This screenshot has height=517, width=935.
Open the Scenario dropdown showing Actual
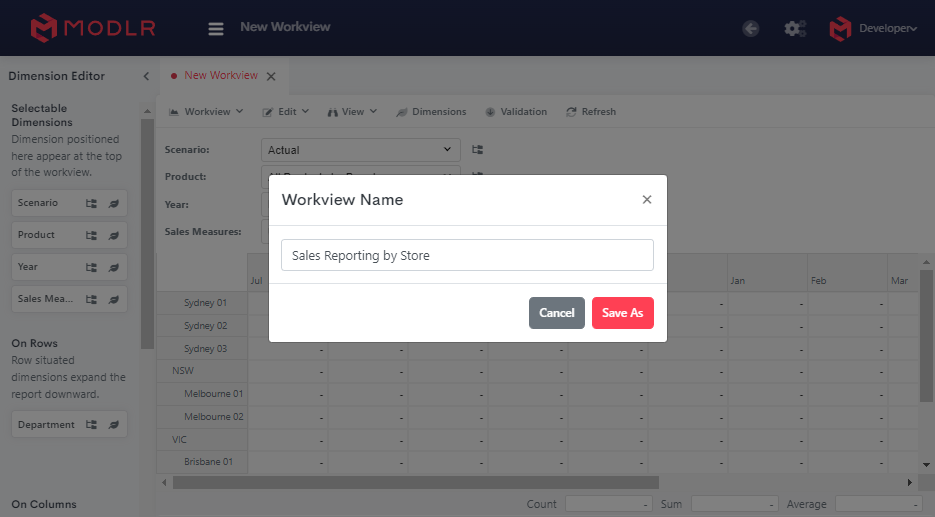pos(361,150)
